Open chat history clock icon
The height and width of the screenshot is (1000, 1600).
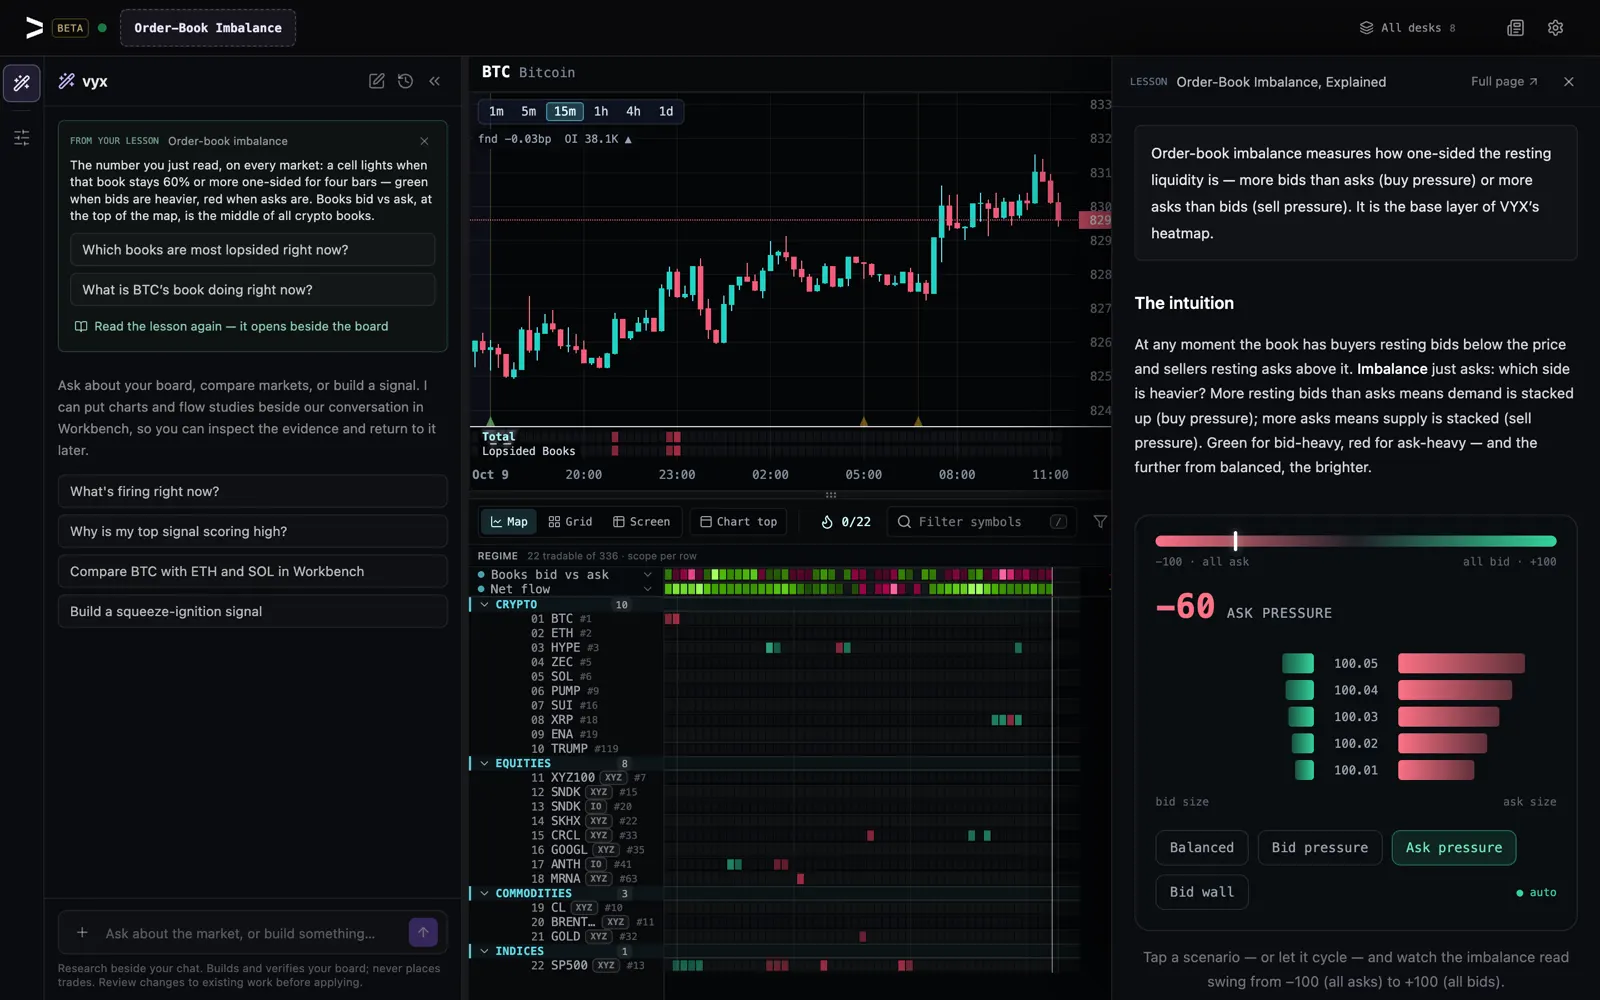[x=405, y=81]
